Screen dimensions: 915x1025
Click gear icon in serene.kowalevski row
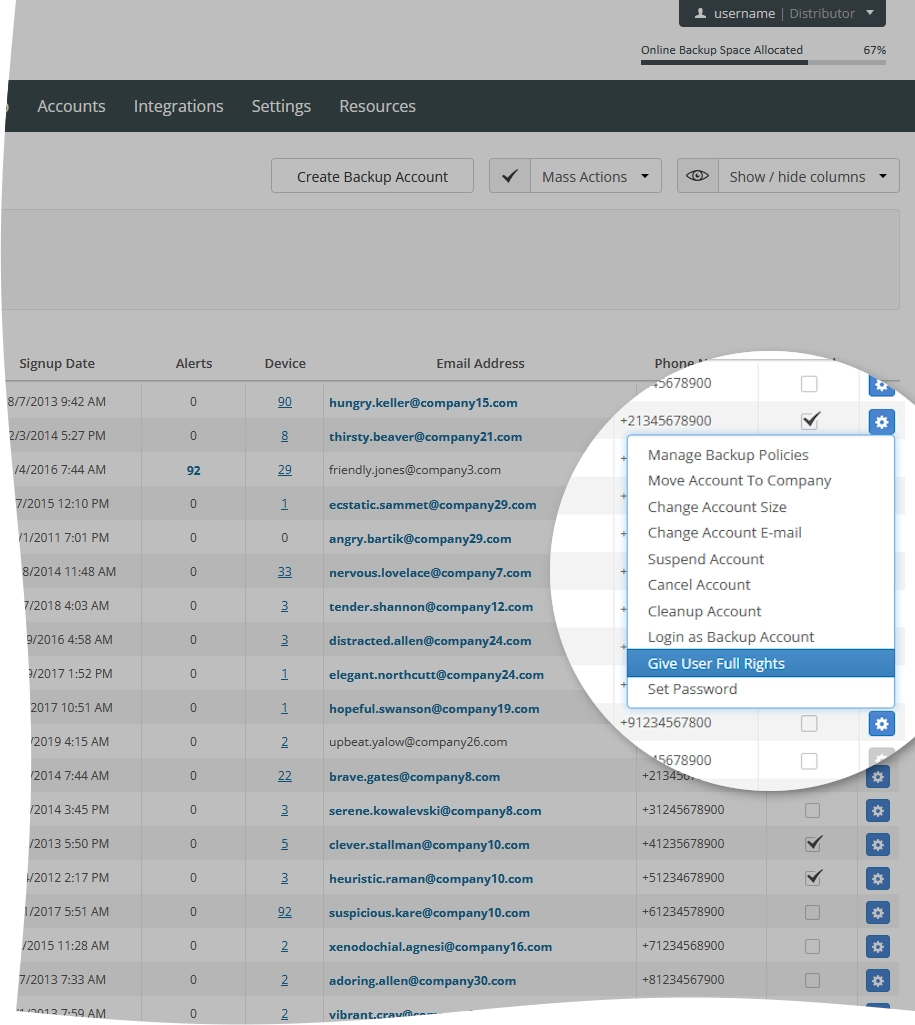point(878,811)
